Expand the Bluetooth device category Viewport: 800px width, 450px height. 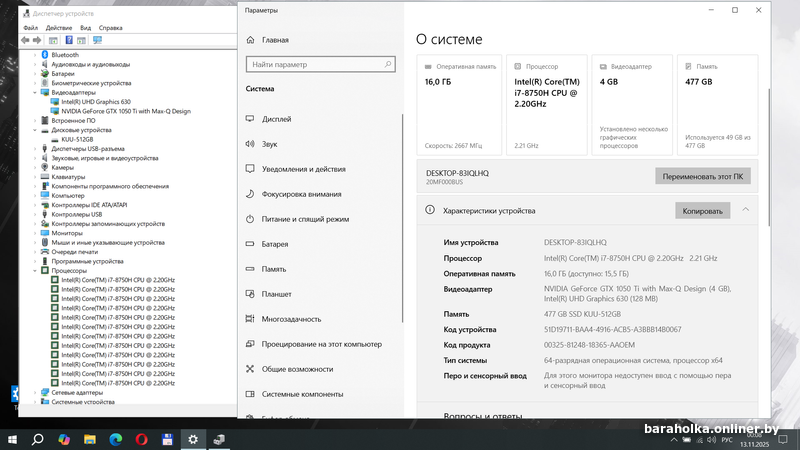click(35, 55)
